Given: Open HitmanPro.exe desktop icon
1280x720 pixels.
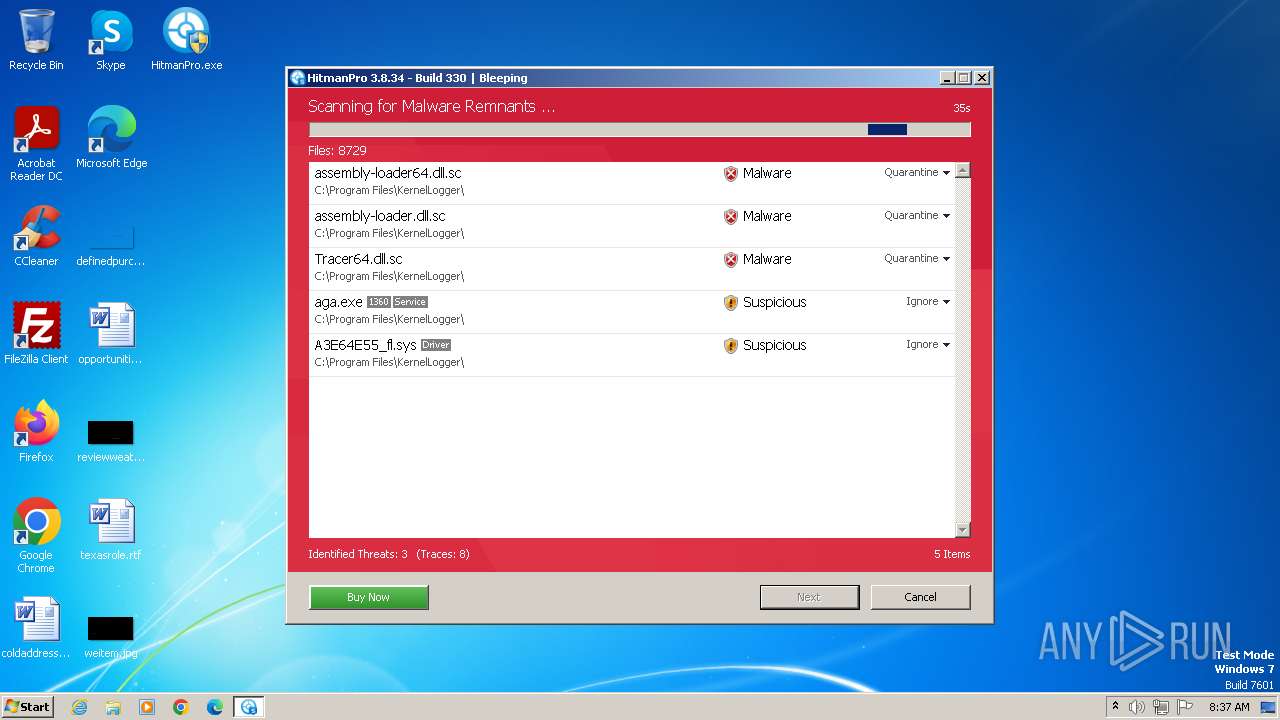Looking at the screenshot, I should (x=186, y=40).
